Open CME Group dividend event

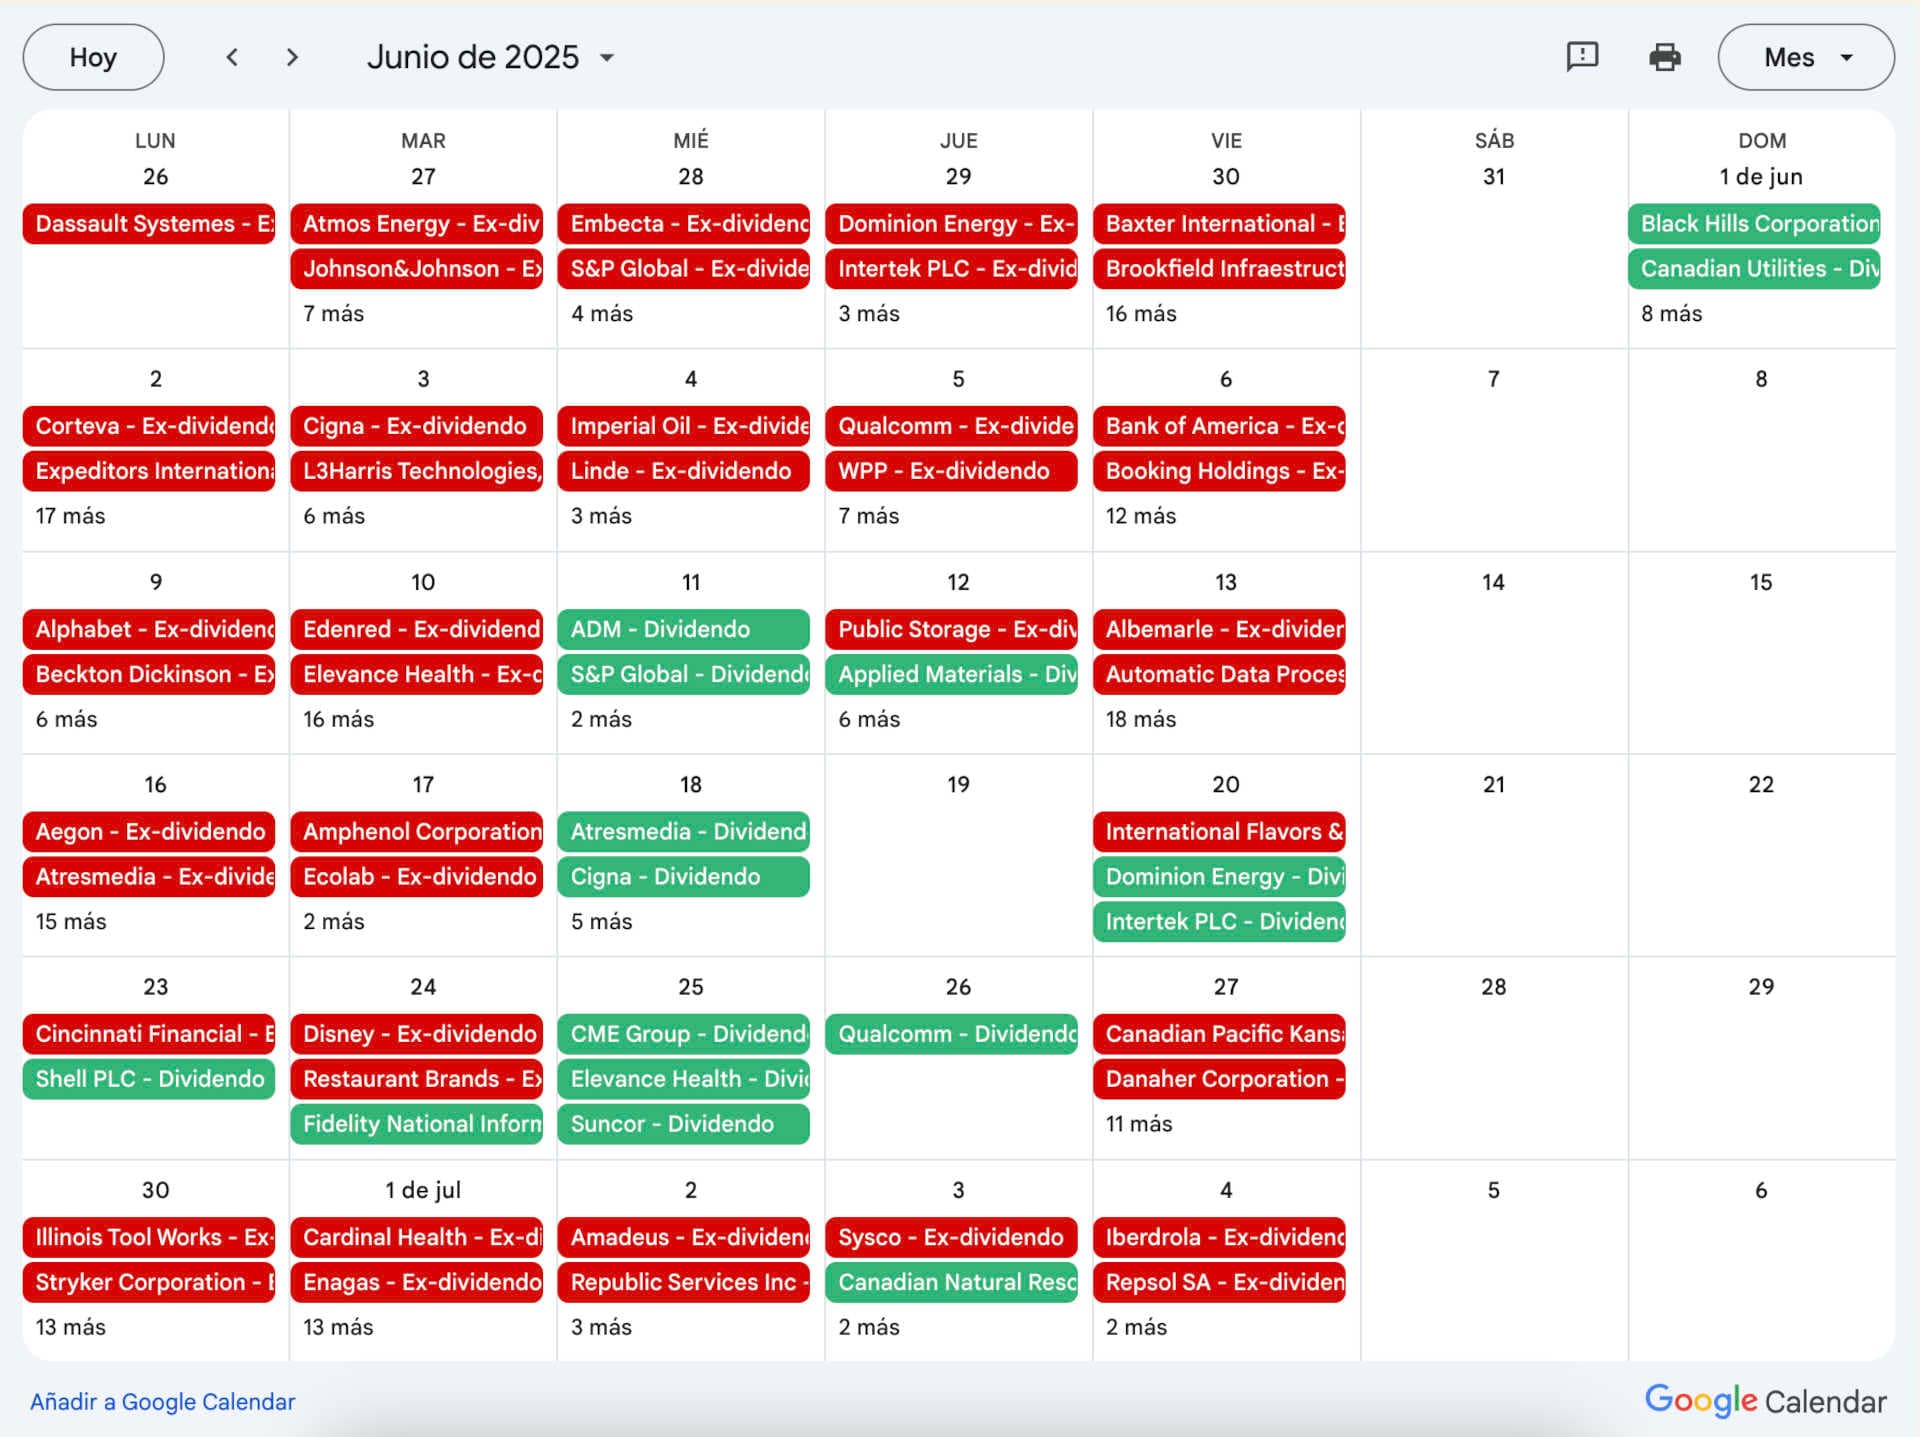tap(684, 1034)
